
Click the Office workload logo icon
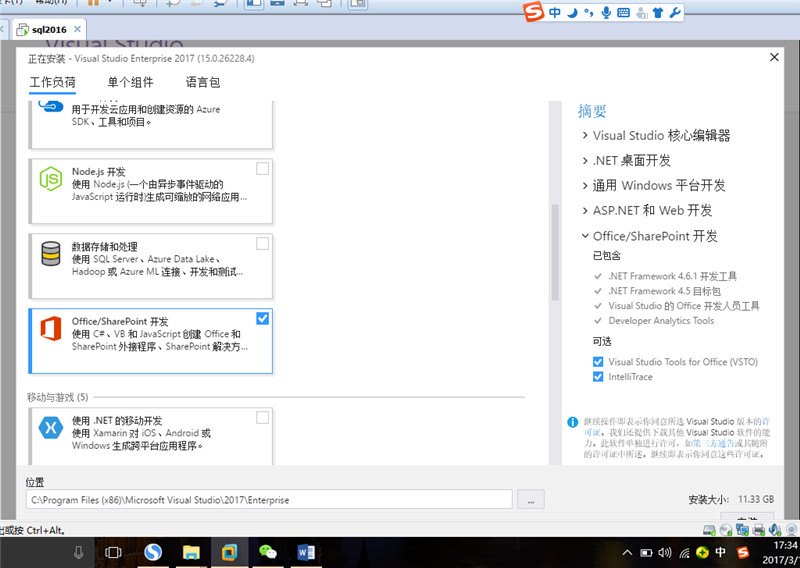[x=51, y=328]
